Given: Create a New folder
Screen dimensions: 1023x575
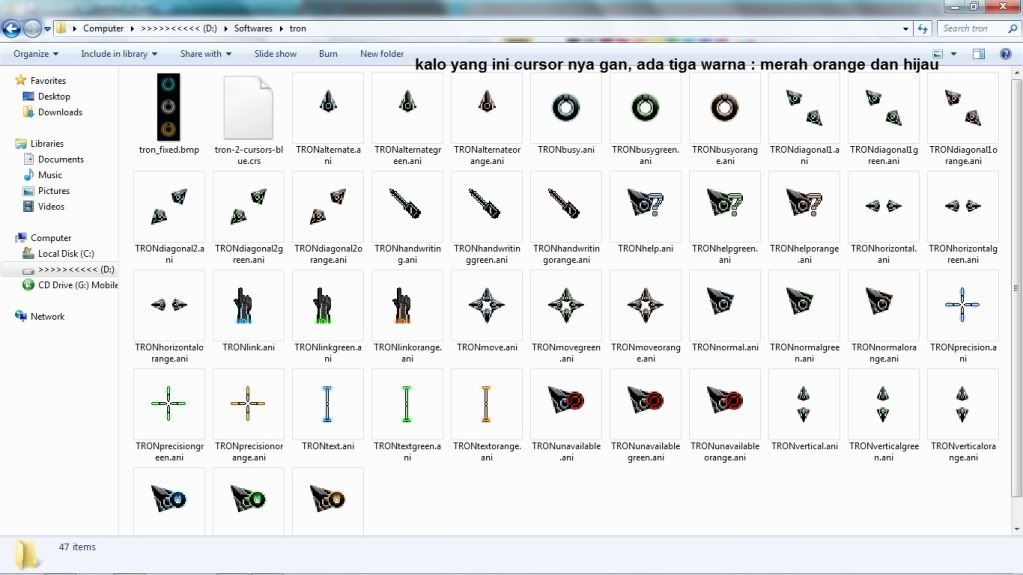Looking at the screenshot, I should tap(382, 54).
